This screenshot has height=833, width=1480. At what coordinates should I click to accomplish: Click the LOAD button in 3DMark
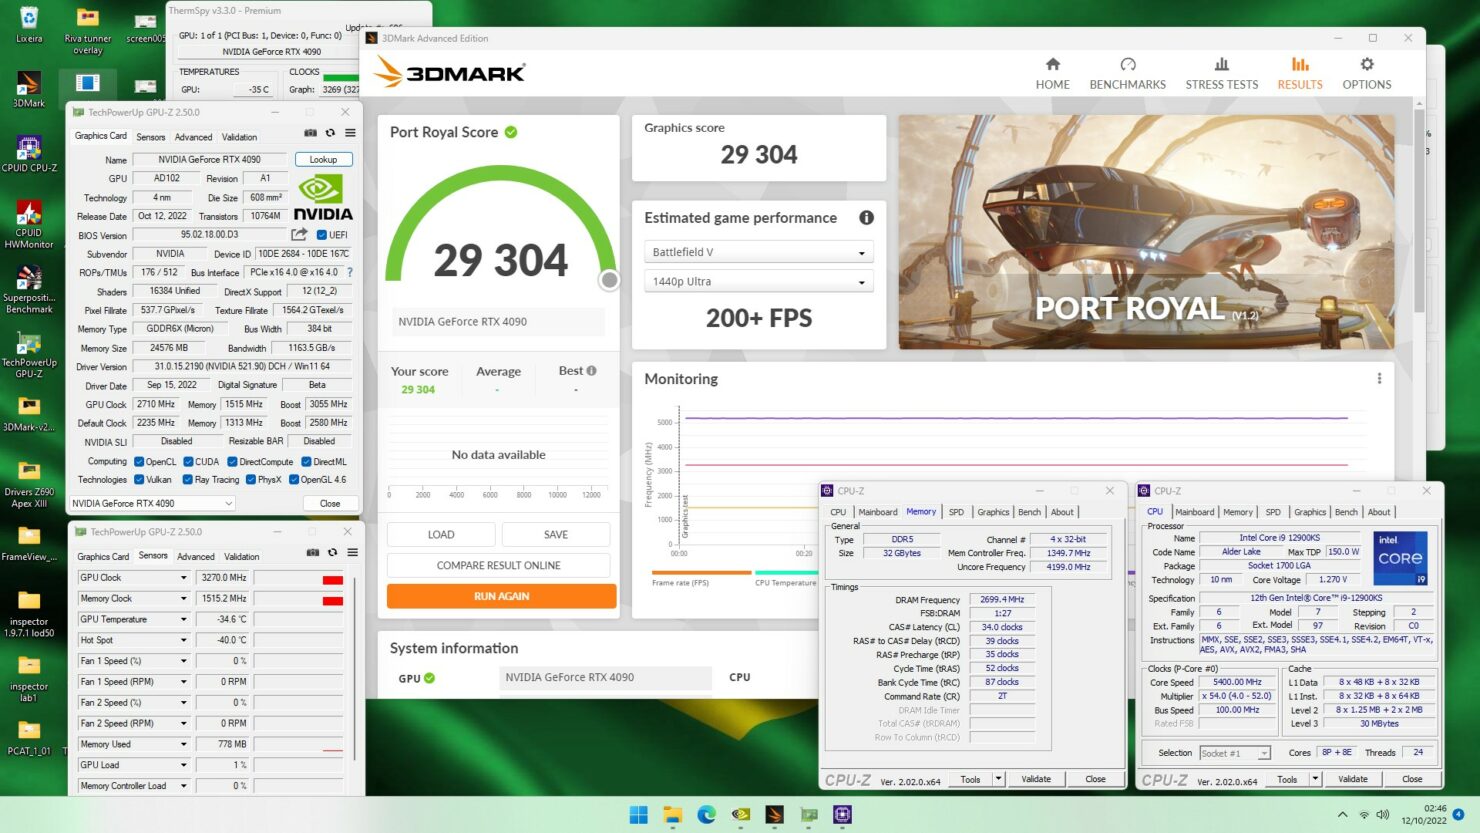(x=441, y=535)
